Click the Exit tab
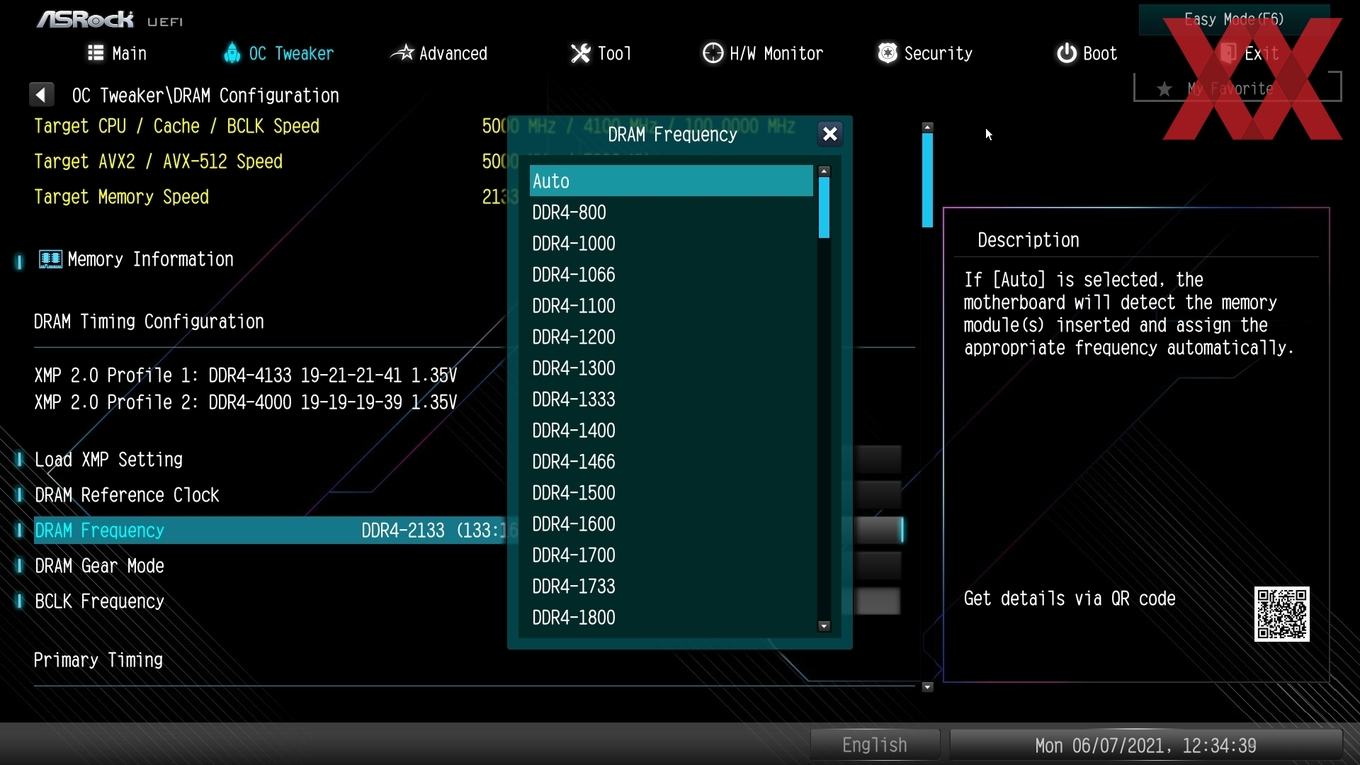1360x765 pixels. click(x=1249, y=53)
